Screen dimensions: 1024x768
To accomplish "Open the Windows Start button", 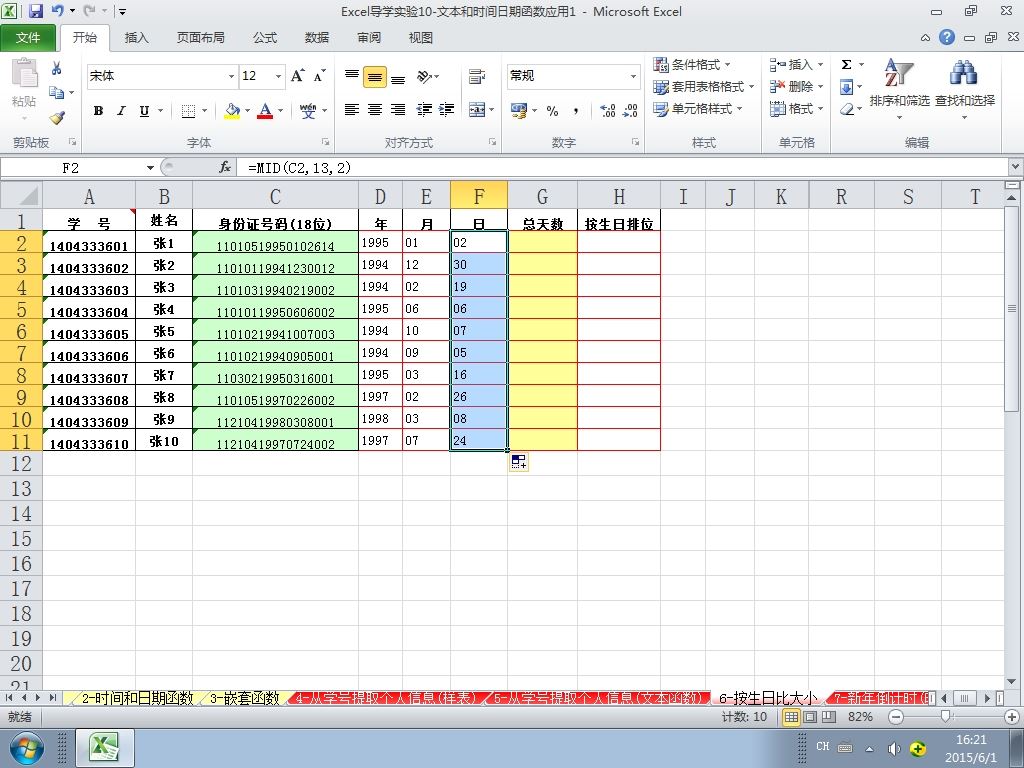I will tap(26, 748).
